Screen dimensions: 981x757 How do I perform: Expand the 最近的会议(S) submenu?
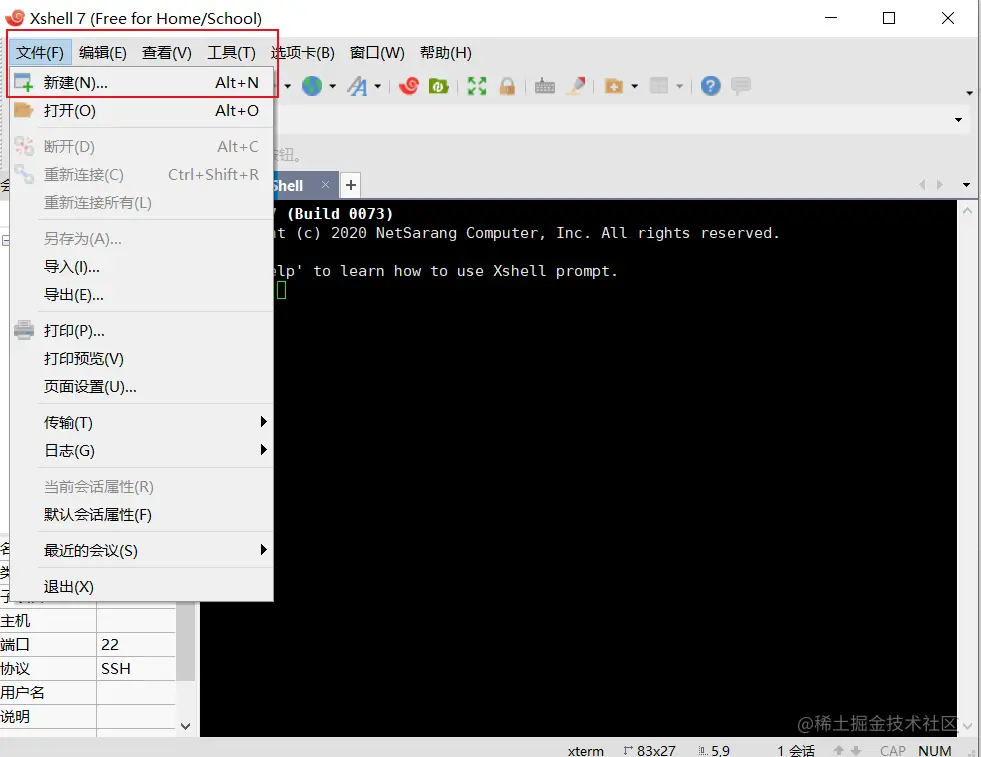pos(142,551)
